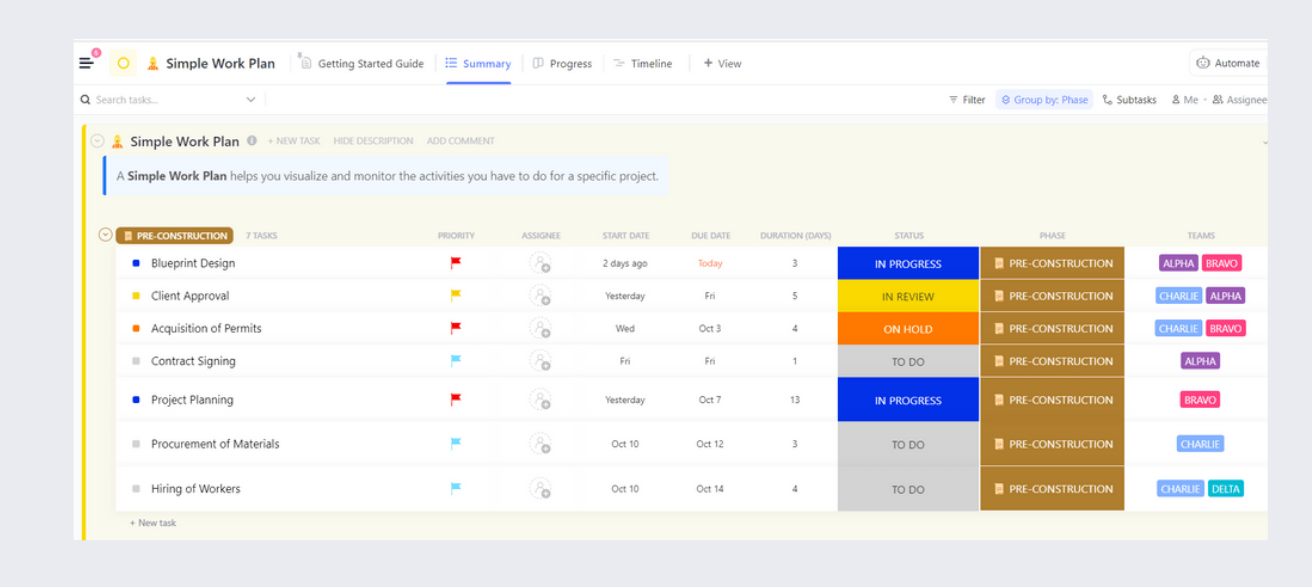Toggle the Me filter

pyautogui.click(x=1184, y=100)
